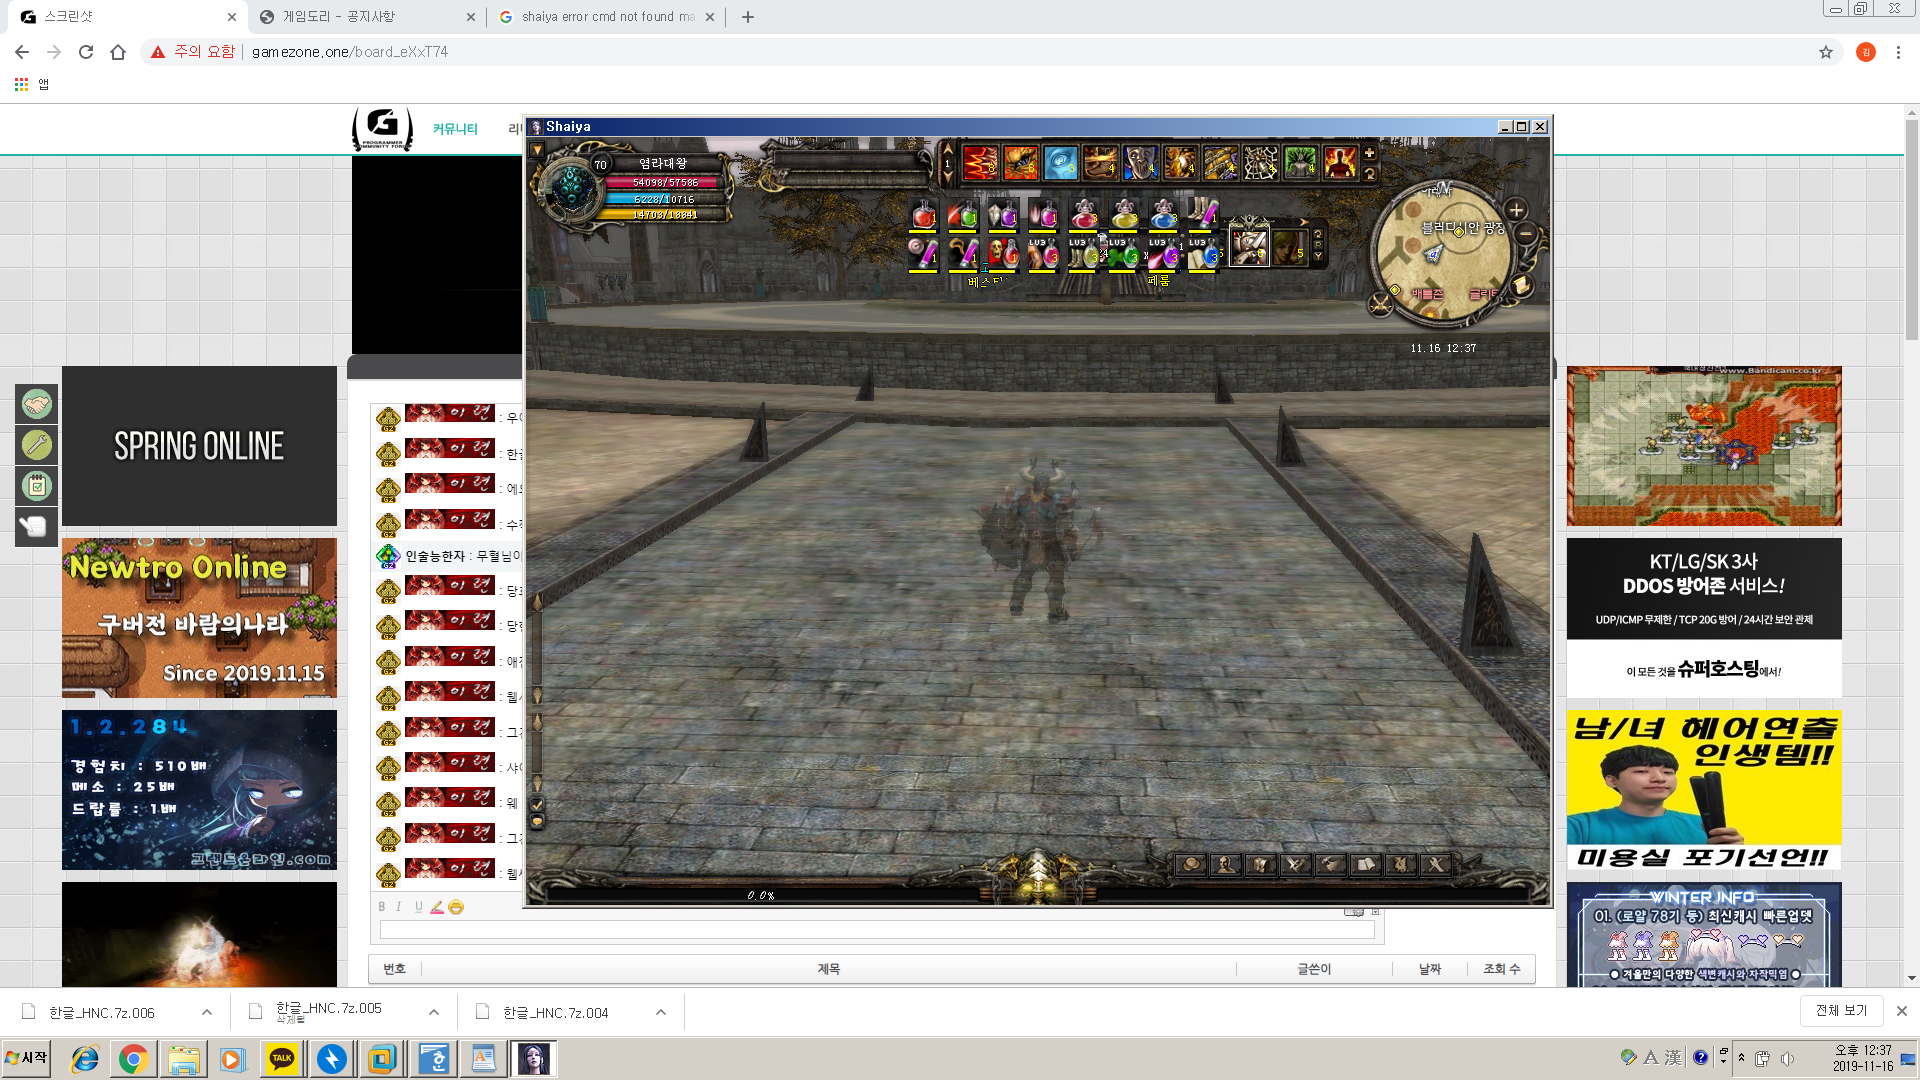Open the 커뮤니티 menu item
The image size is (1920, 1080).
[455, 129]
